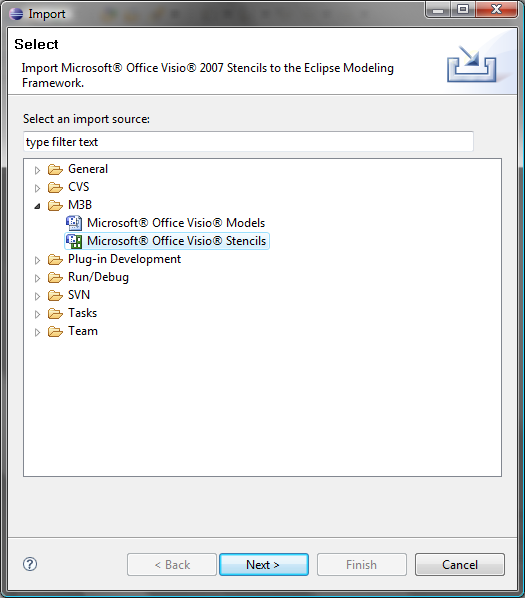
Task: Click the Cancel button
Action: tap(460, 564)
